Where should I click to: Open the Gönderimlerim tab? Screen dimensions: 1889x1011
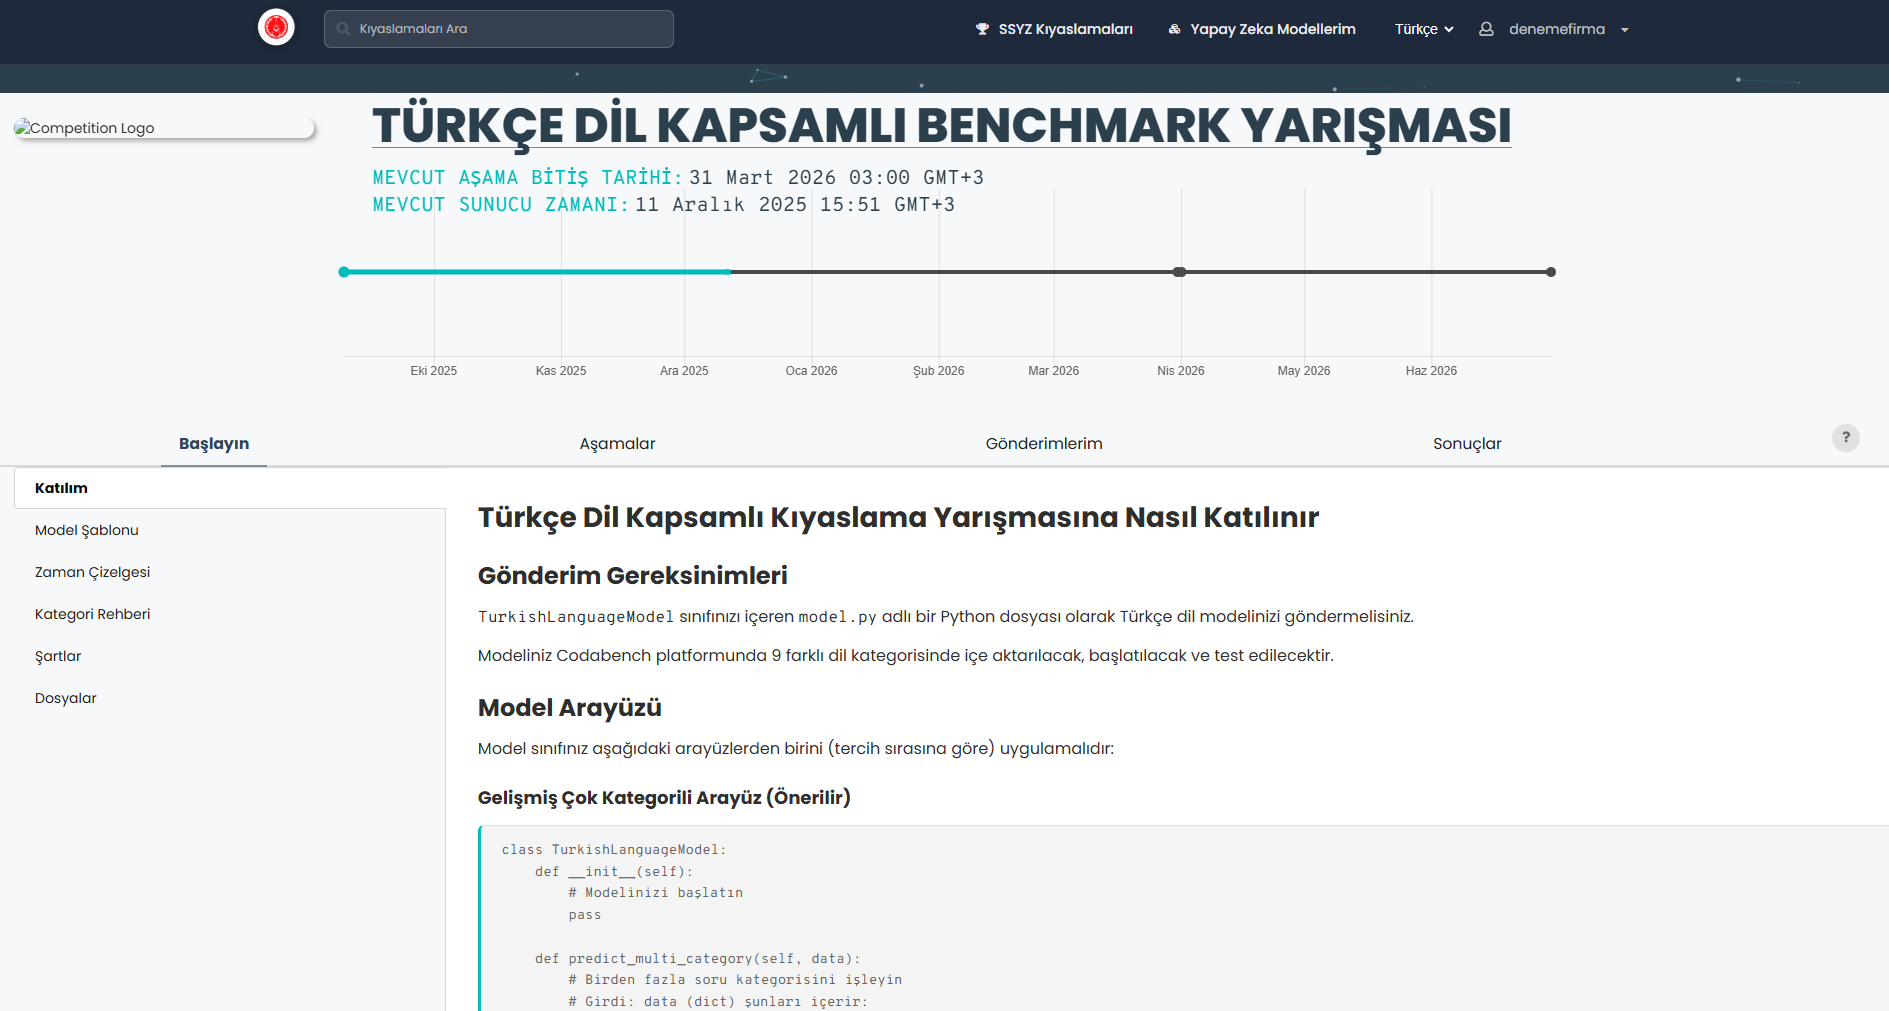point(1043,444)
